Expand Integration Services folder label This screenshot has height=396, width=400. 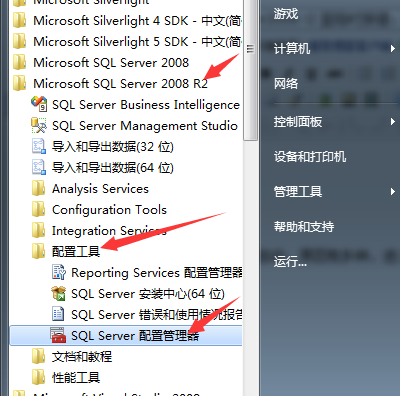(x=109, y=231)
